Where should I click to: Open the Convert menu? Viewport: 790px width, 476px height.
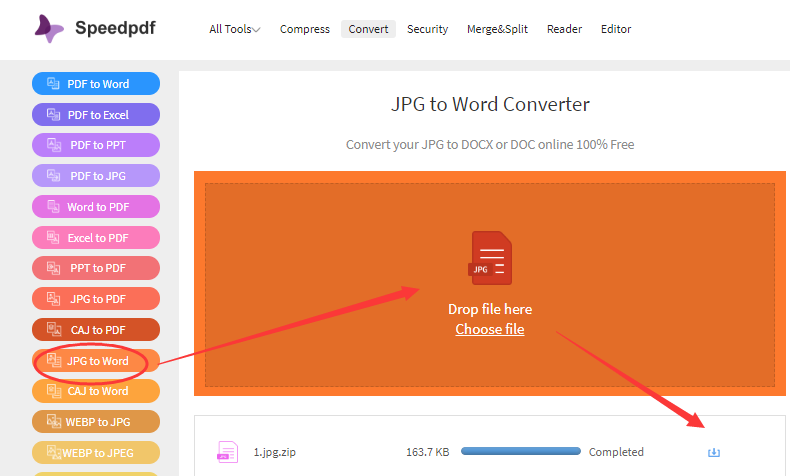click(368, 29)
